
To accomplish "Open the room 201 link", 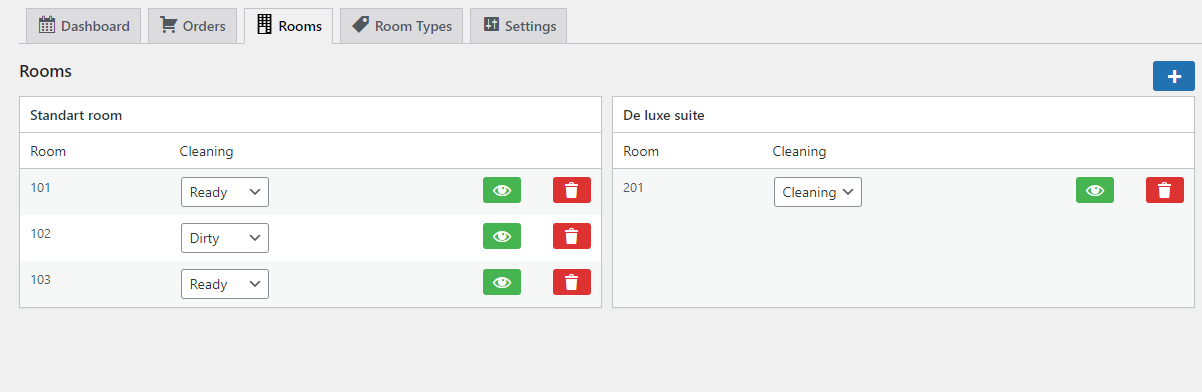I will [634, 188].
